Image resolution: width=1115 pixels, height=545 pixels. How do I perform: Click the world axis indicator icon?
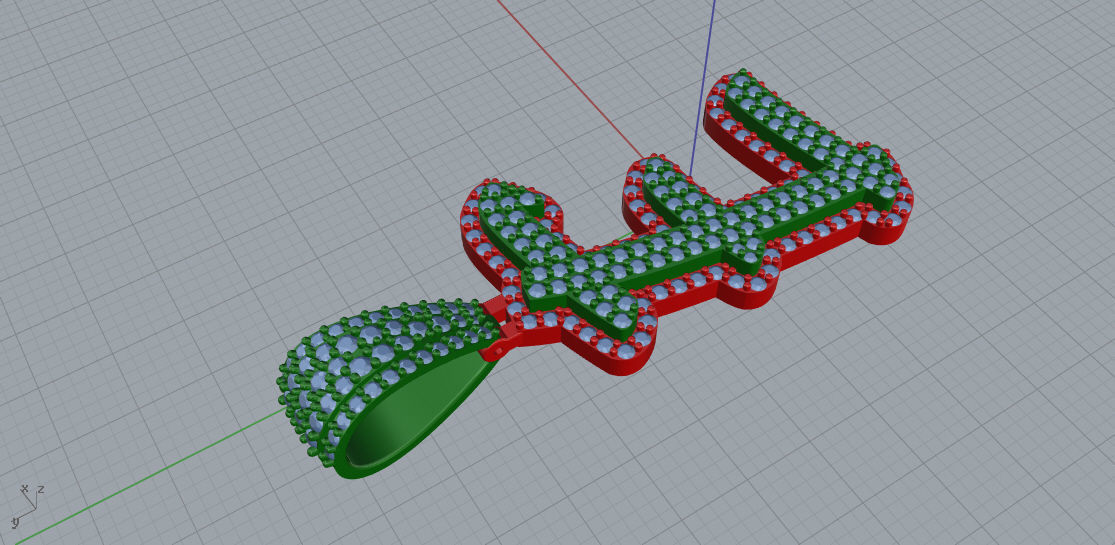pos(28,504)
